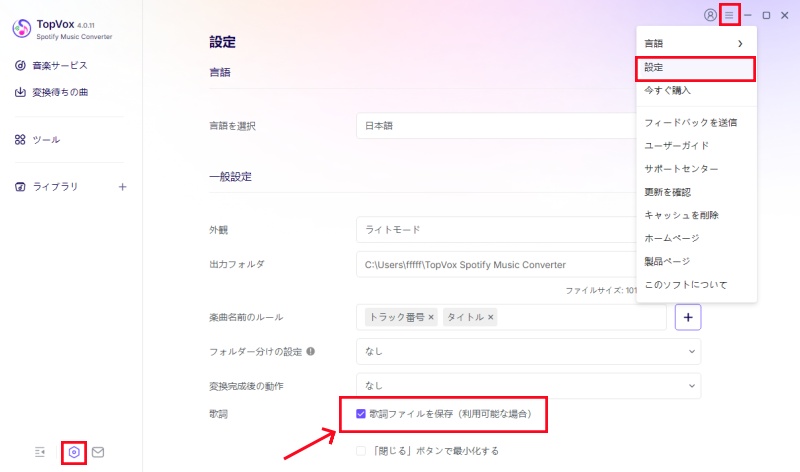Choose キャッシュを削除 menu entry
This screenshot has width=800, height=472.
681,215
